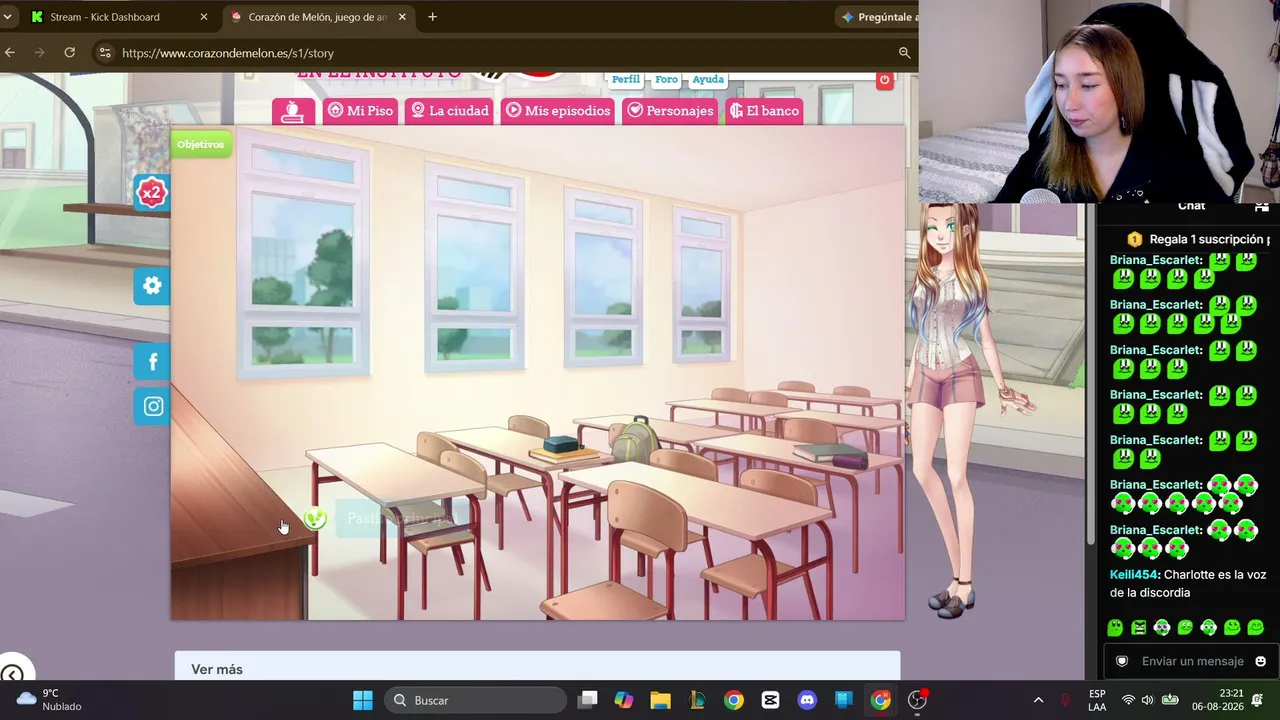Open the Ayuda link
This screenshot has width=1280, height=720.
708,79
